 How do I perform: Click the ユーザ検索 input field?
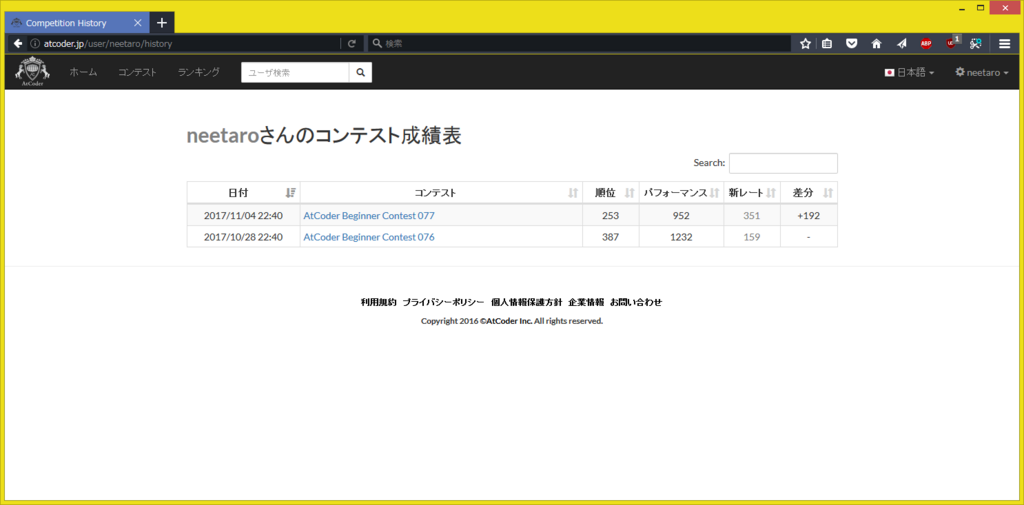tap(295, 73)
